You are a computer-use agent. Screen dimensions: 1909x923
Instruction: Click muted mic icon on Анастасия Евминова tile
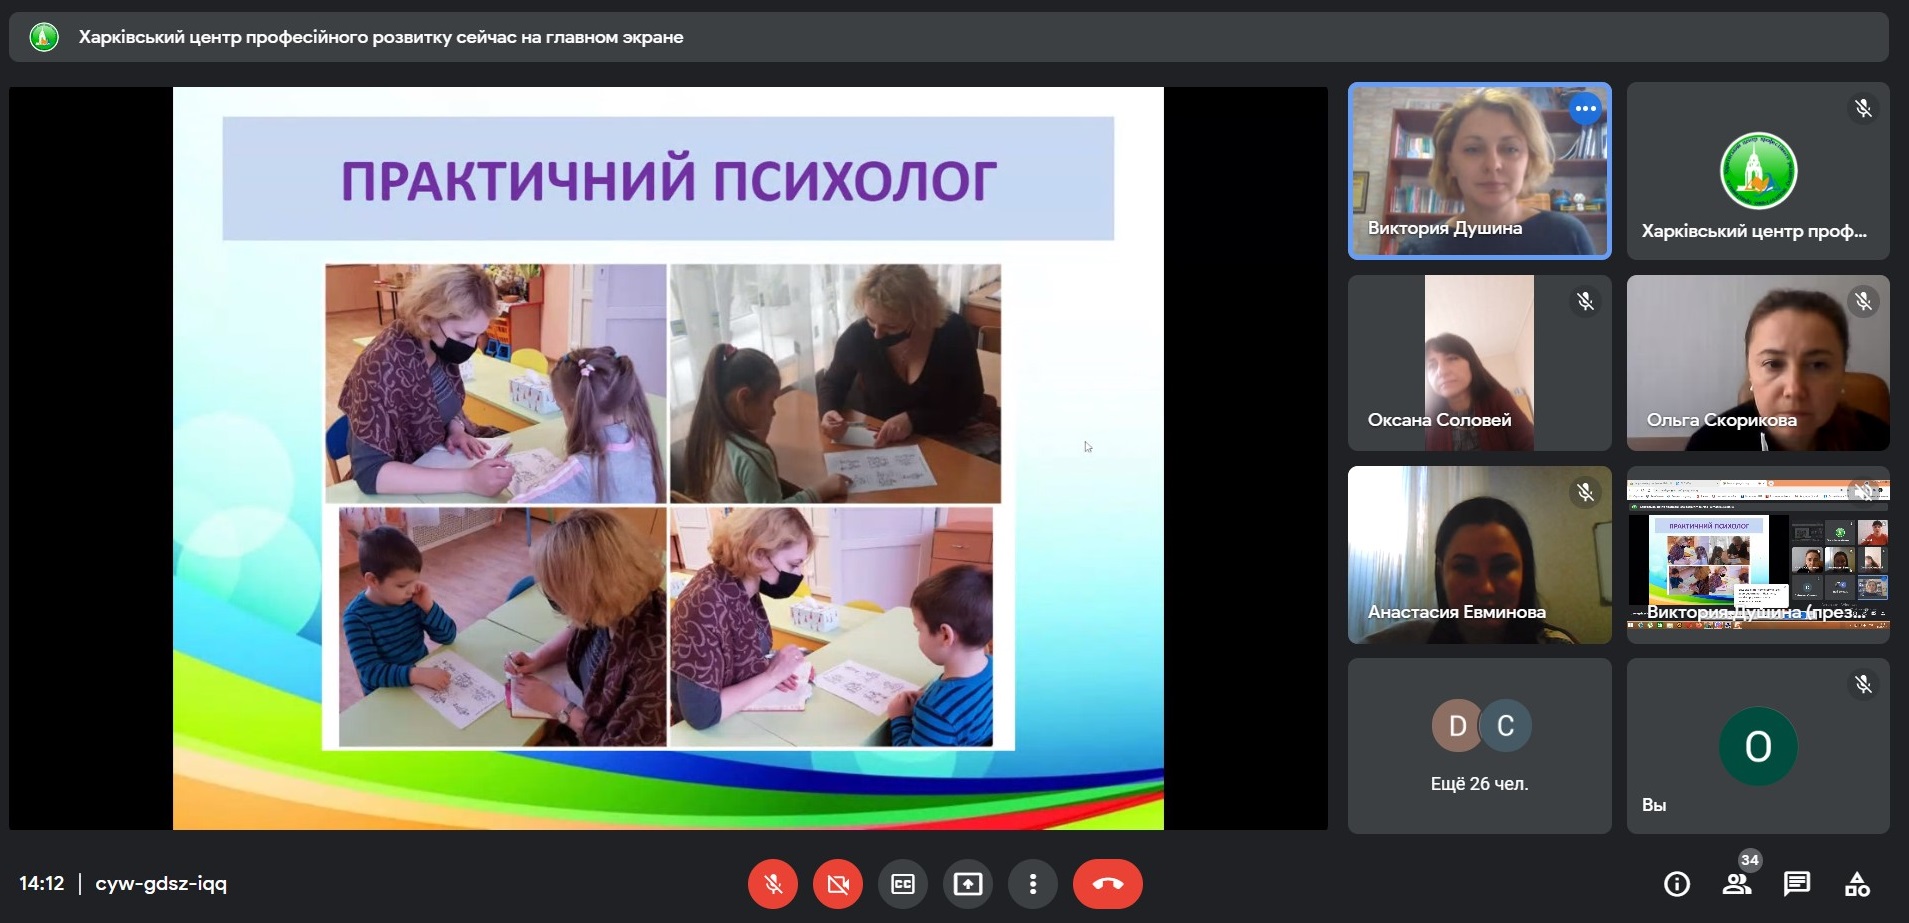pyautogui.click(x=1585, y=492)
